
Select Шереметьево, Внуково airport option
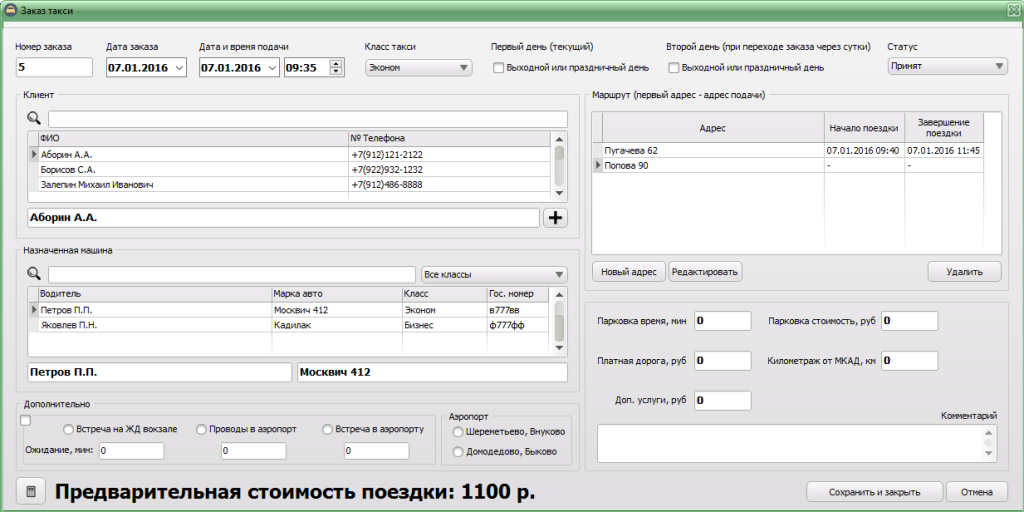(x=458, y=432)
